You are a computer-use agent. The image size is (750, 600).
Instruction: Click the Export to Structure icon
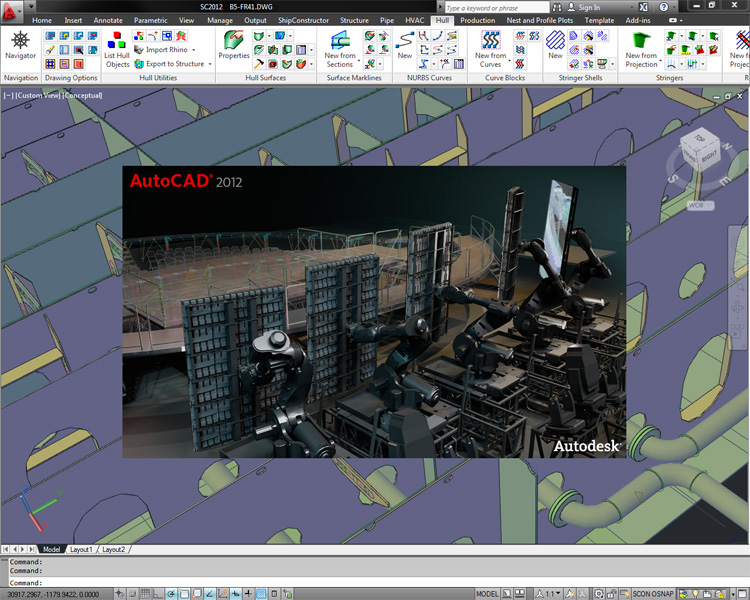click(x=139, y=64)
